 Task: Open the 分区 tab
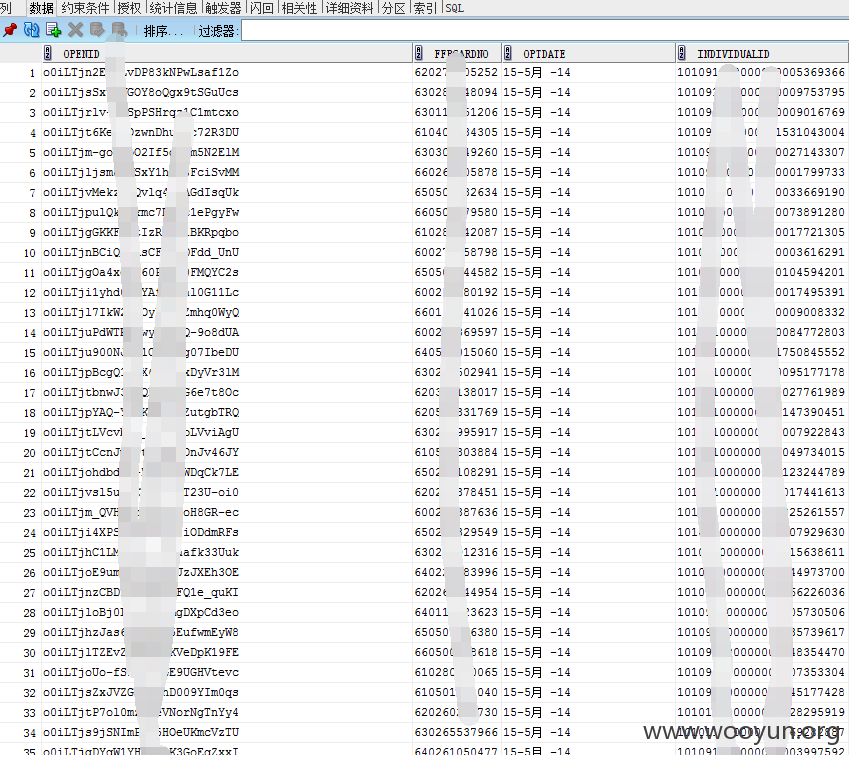[394, 8]
